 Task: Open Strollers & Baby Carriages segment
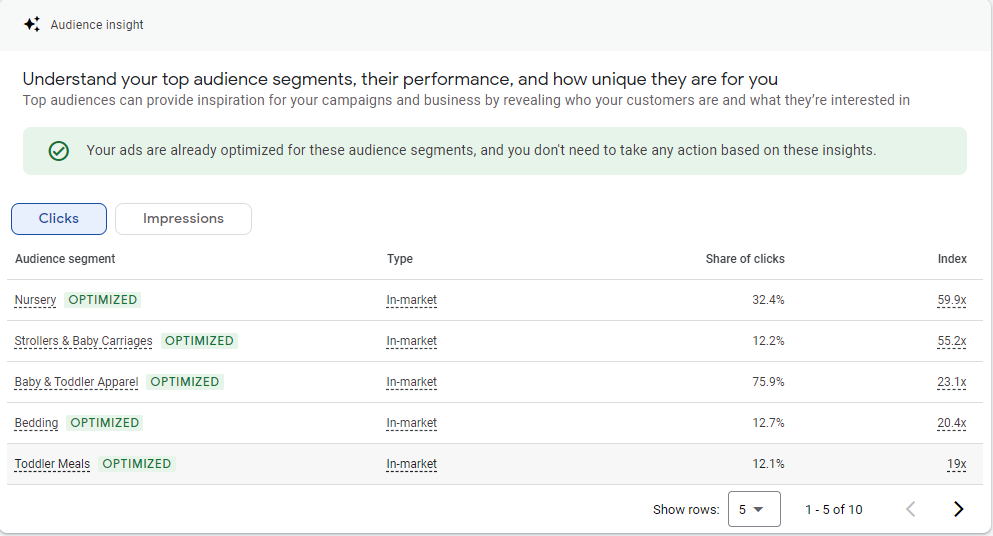point(84,341)
